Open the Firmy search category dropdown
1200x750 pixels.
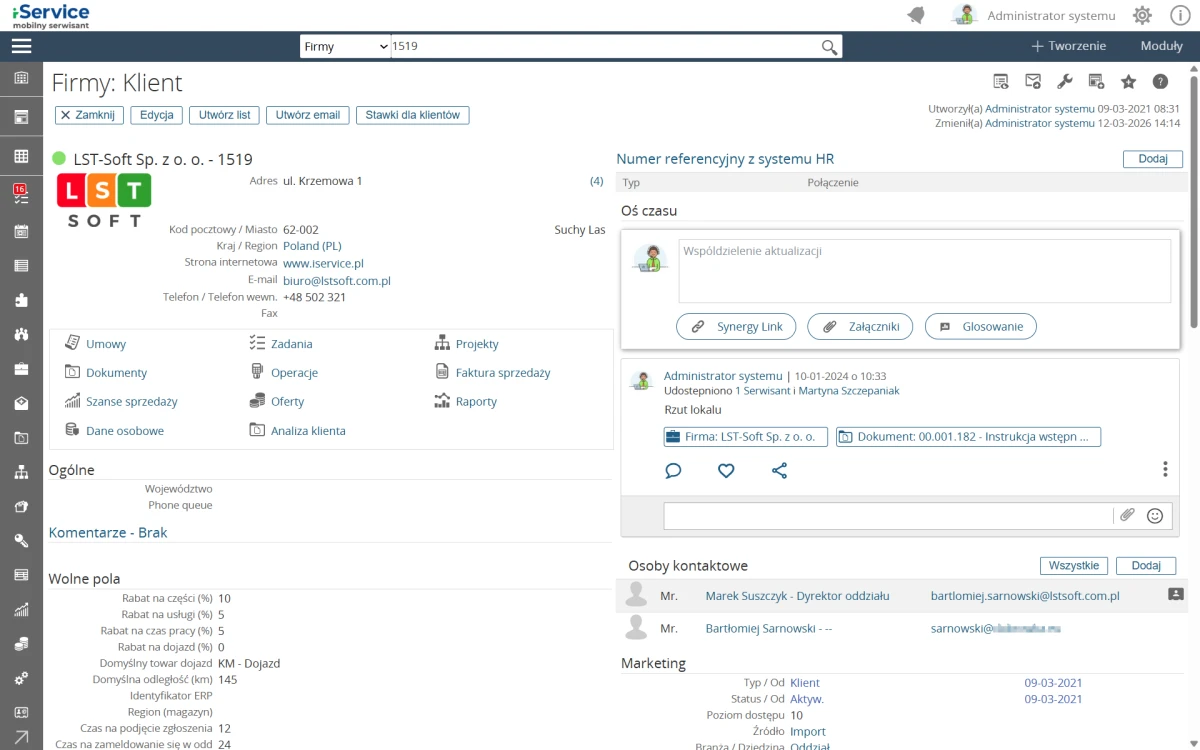(x=345, y=47)
